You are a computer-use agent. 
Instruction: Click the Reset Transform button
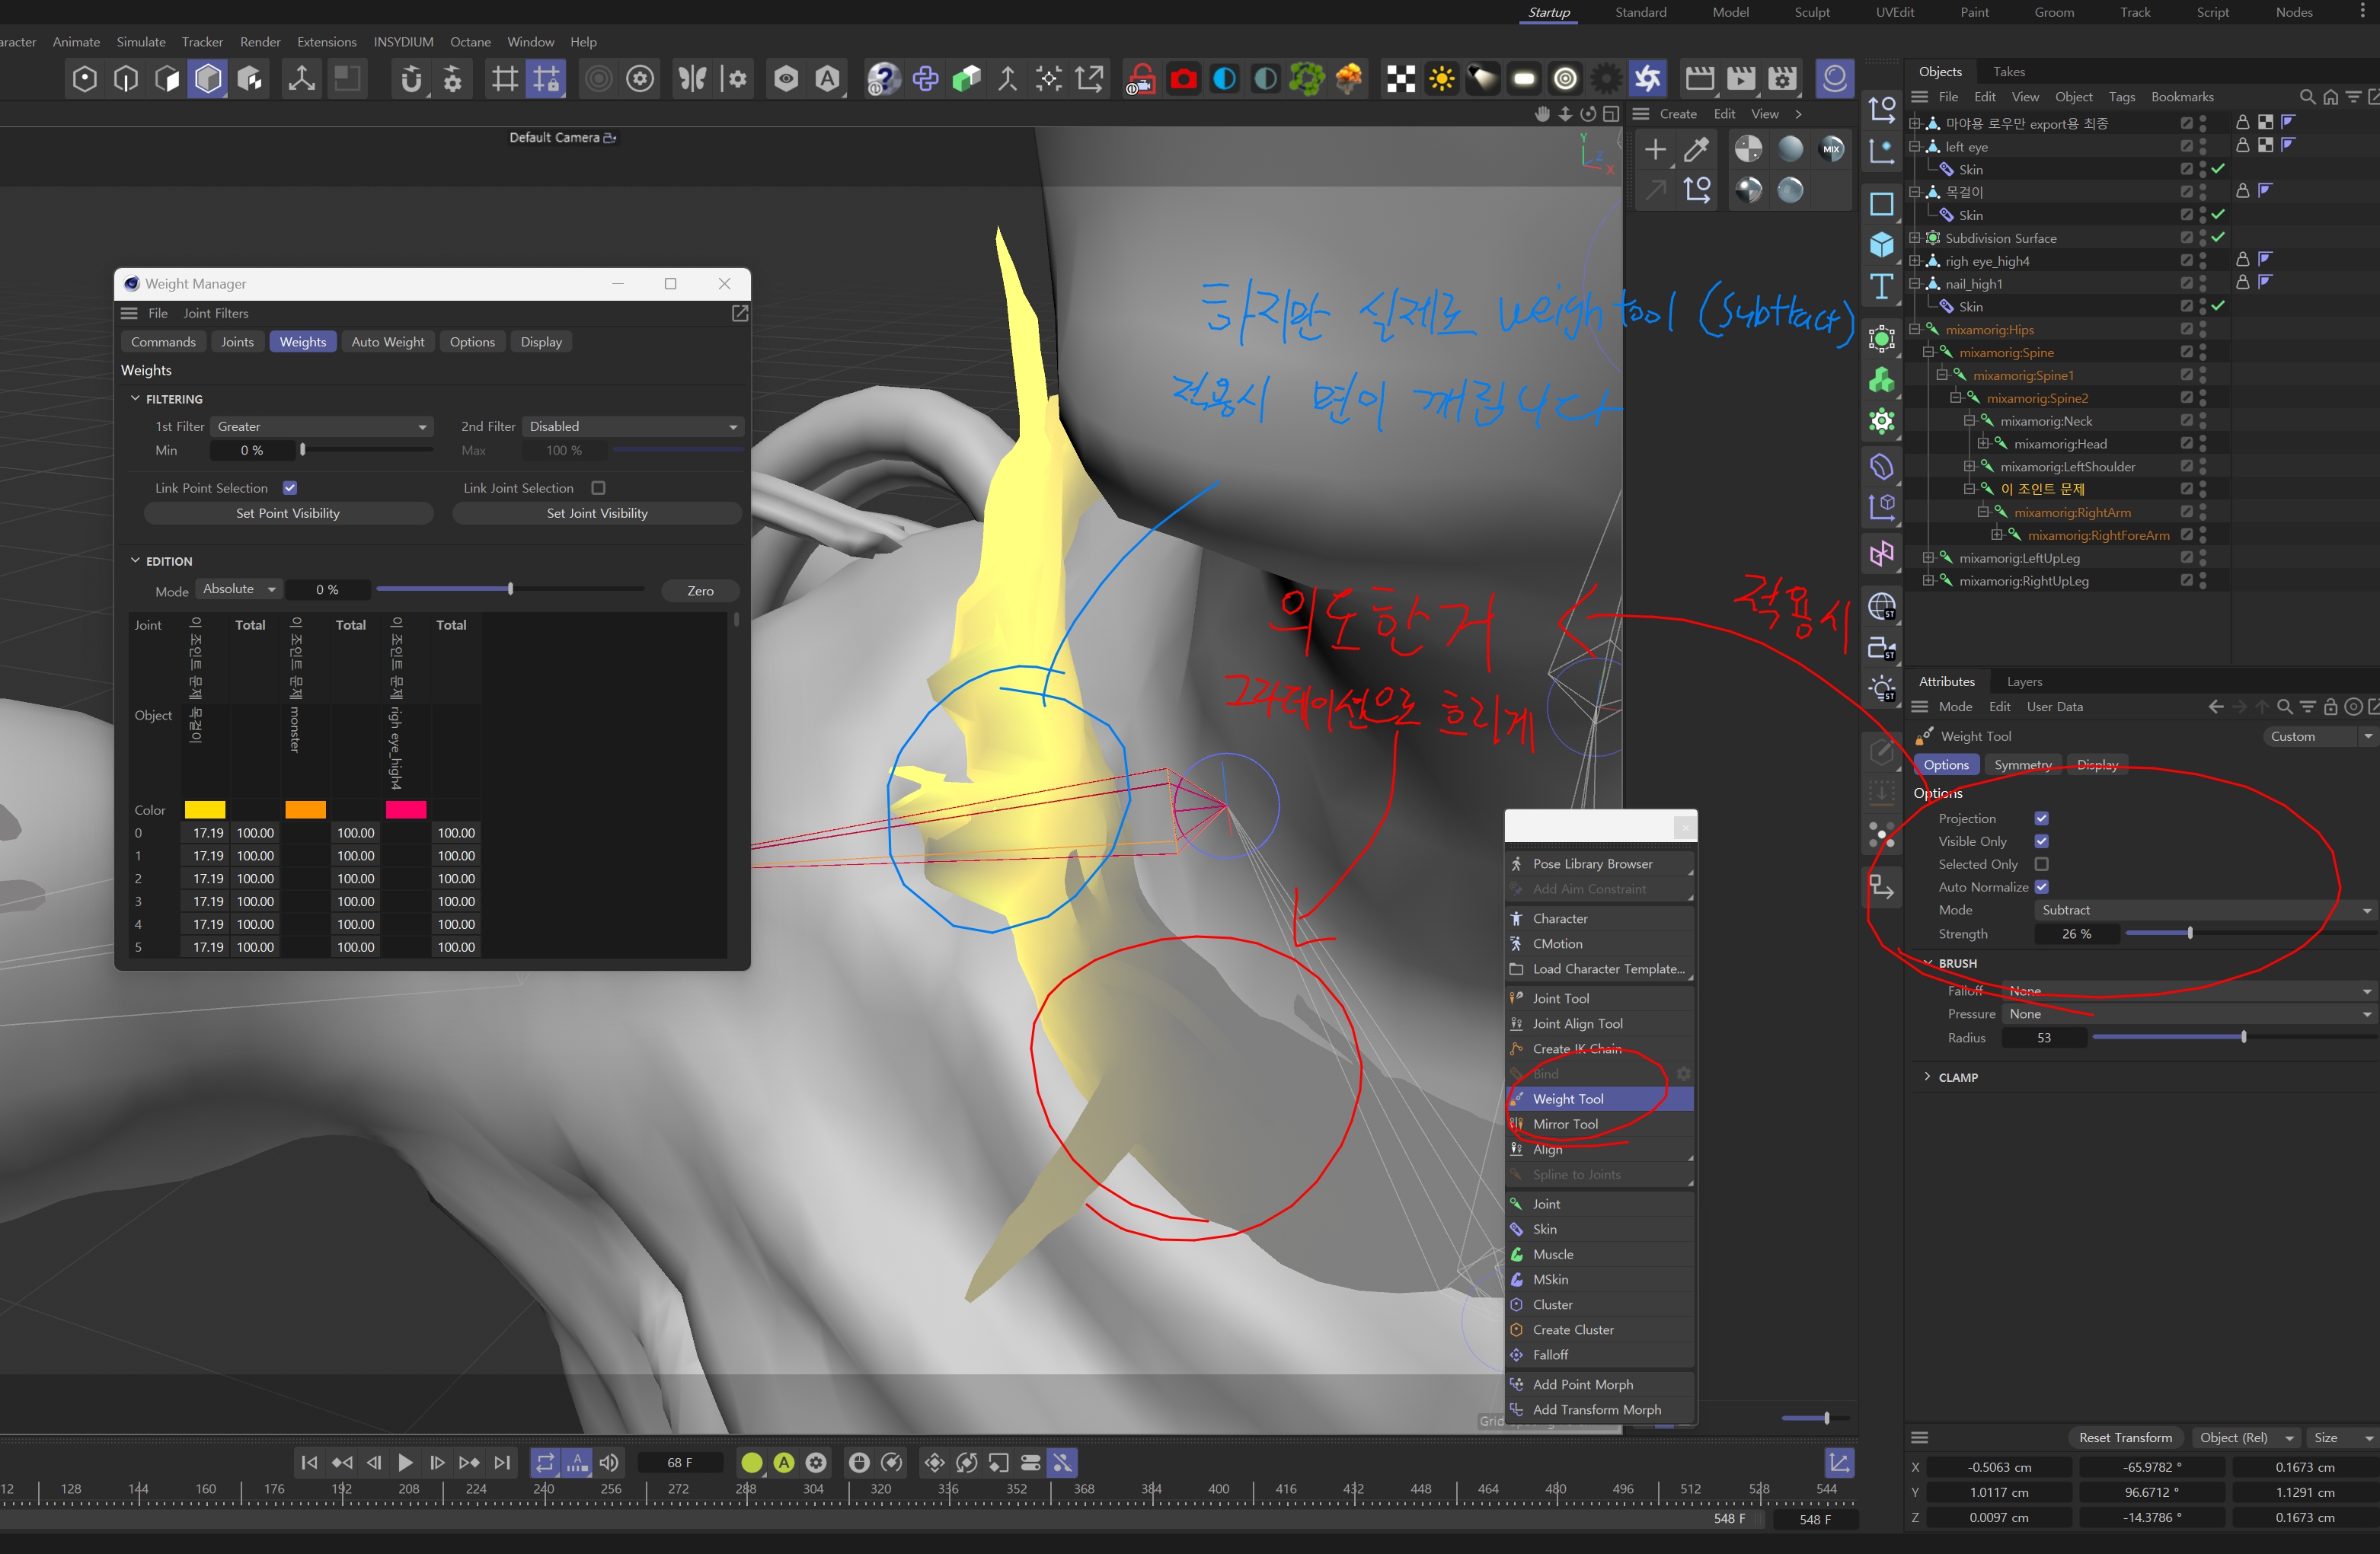(2125, 1437)
